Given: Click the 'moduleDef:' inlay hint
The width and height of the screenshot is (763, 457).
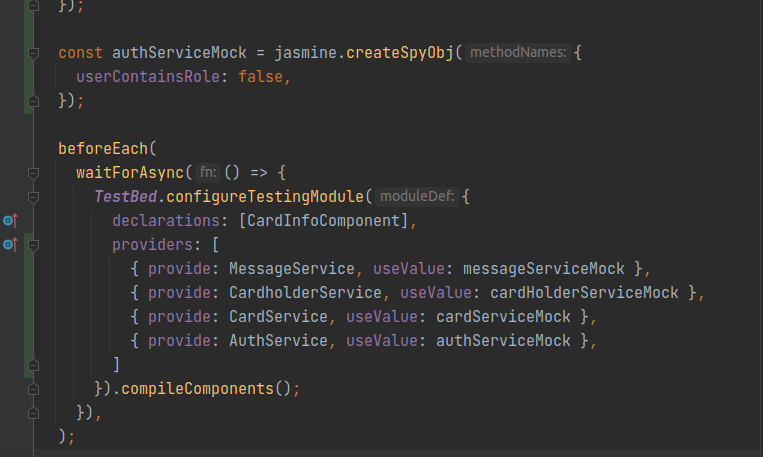Looking at the screenshot, I should 417,197.
